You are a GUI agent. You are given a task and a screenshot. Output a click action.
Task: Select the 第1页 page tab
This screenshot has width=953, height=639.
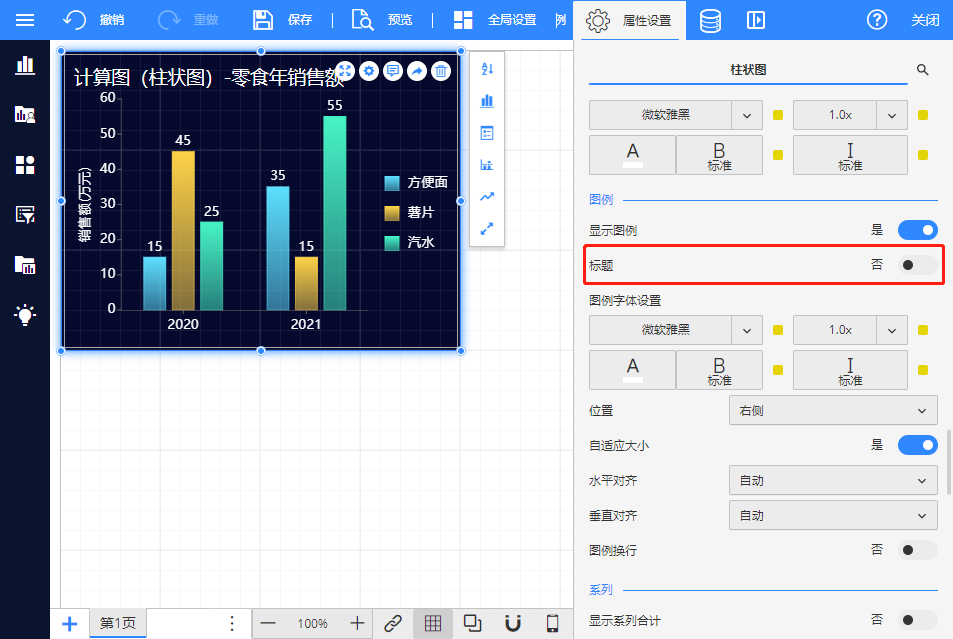coord(118,623)
